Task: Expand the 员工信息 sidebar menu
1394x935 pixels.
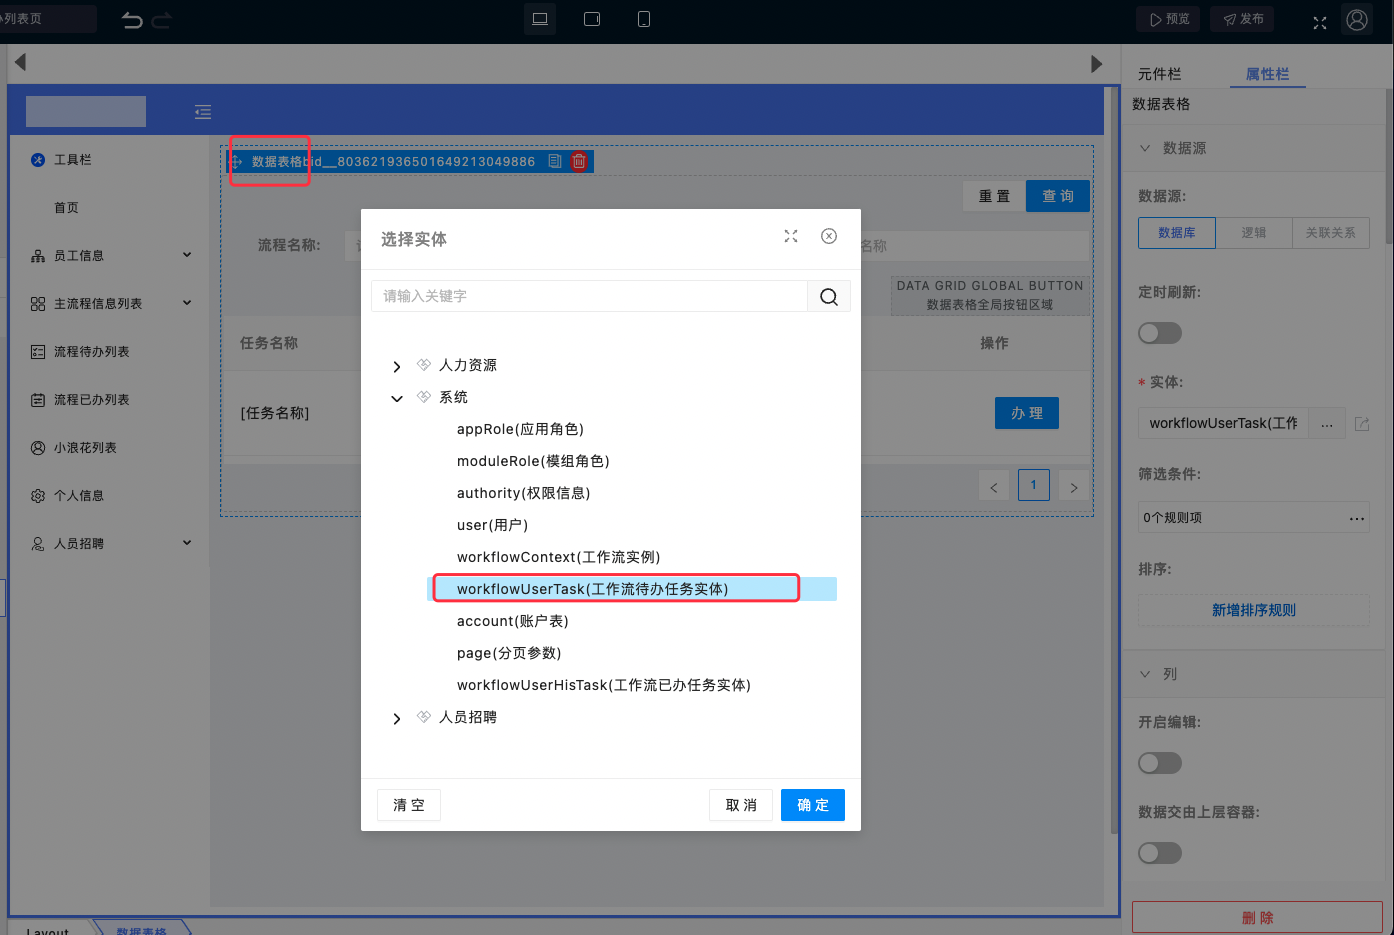Action: 187,255
